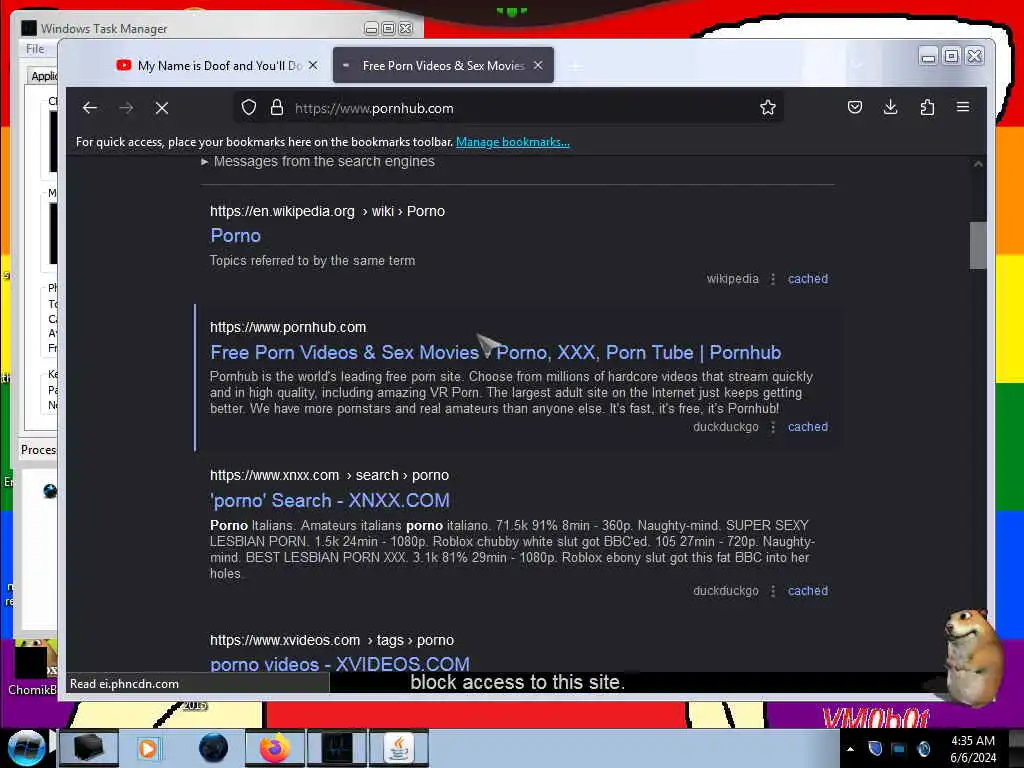Open the Extensions puzzle icon

927,107
